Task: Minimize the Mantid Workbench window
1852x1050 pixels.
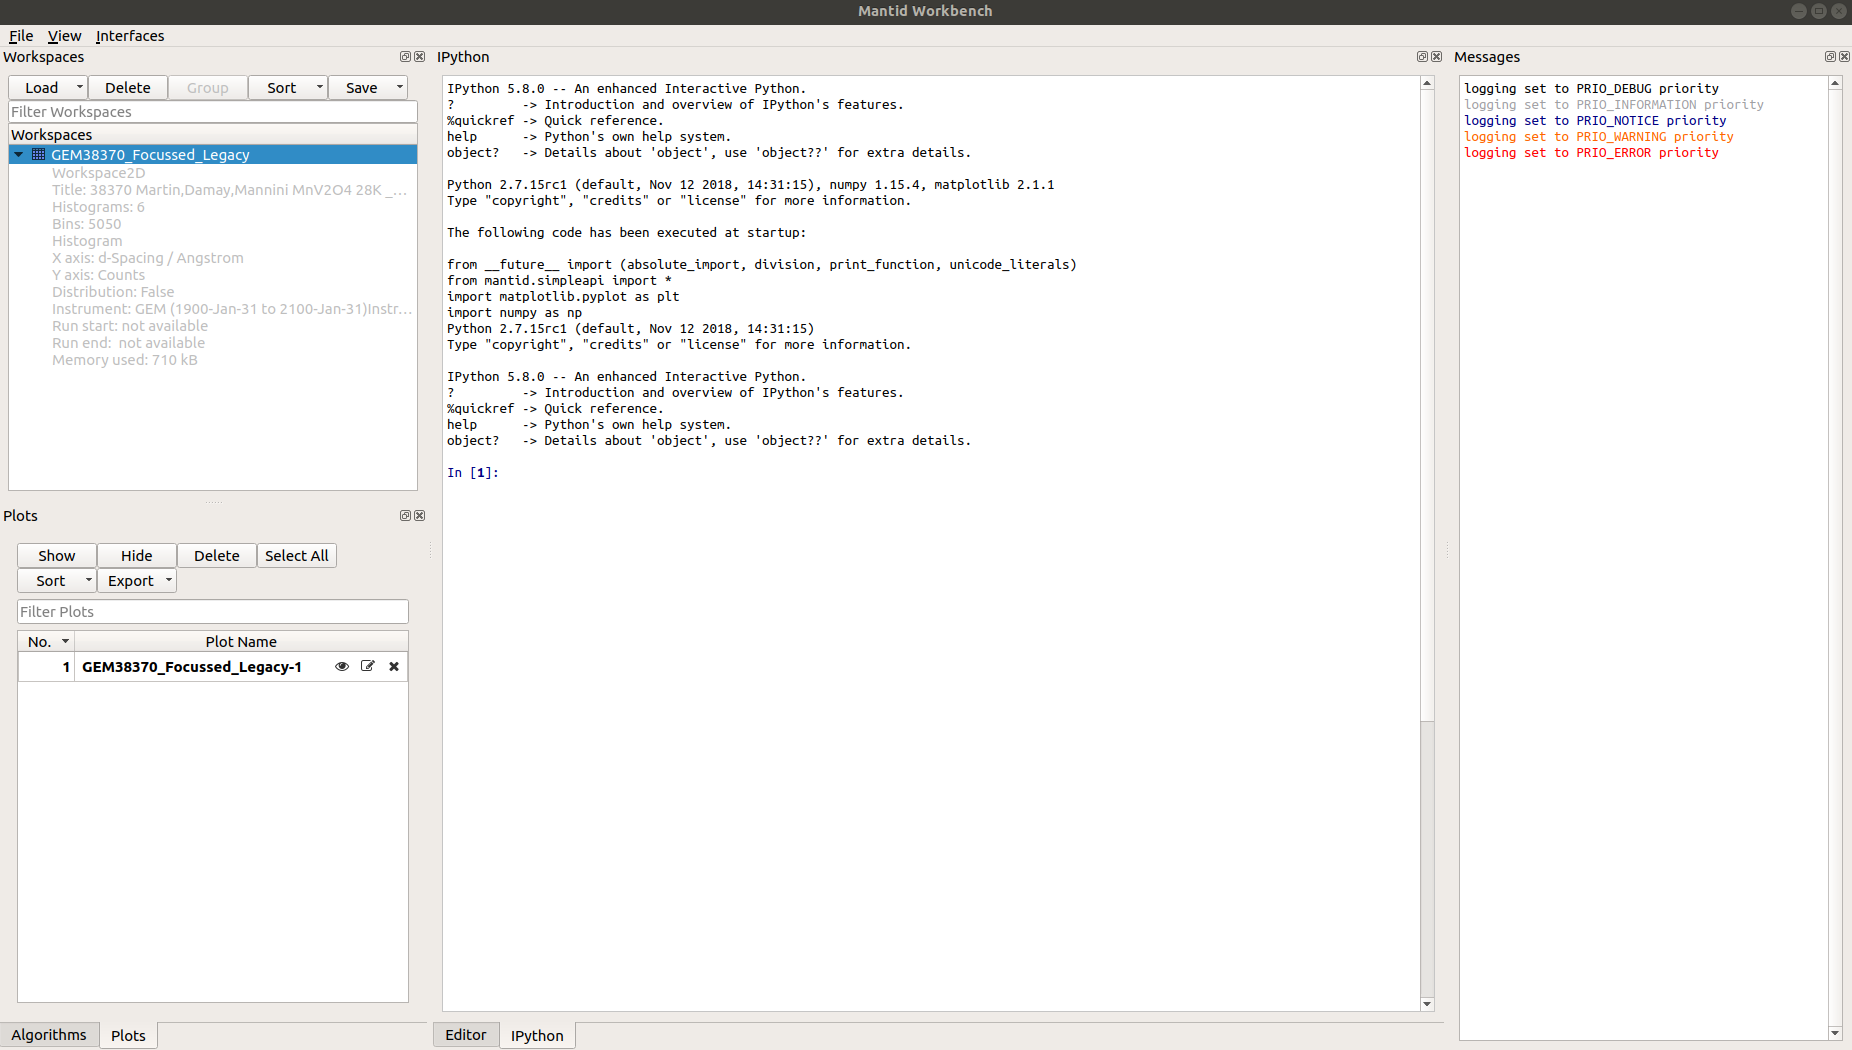Action: [1798, 11]
